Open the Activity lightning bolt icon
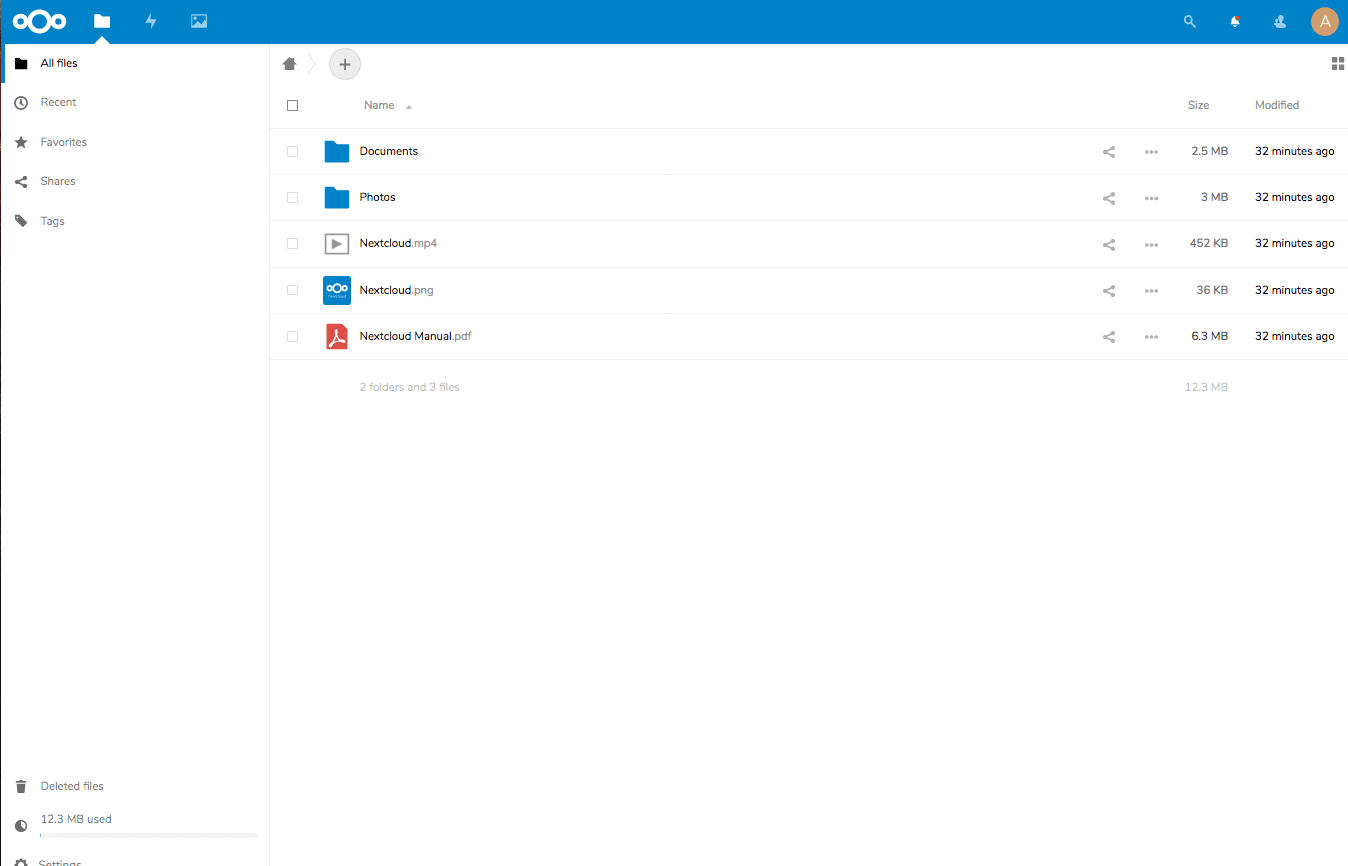The width and height of the screenshot is (1348, 866). tap(151, 21)
